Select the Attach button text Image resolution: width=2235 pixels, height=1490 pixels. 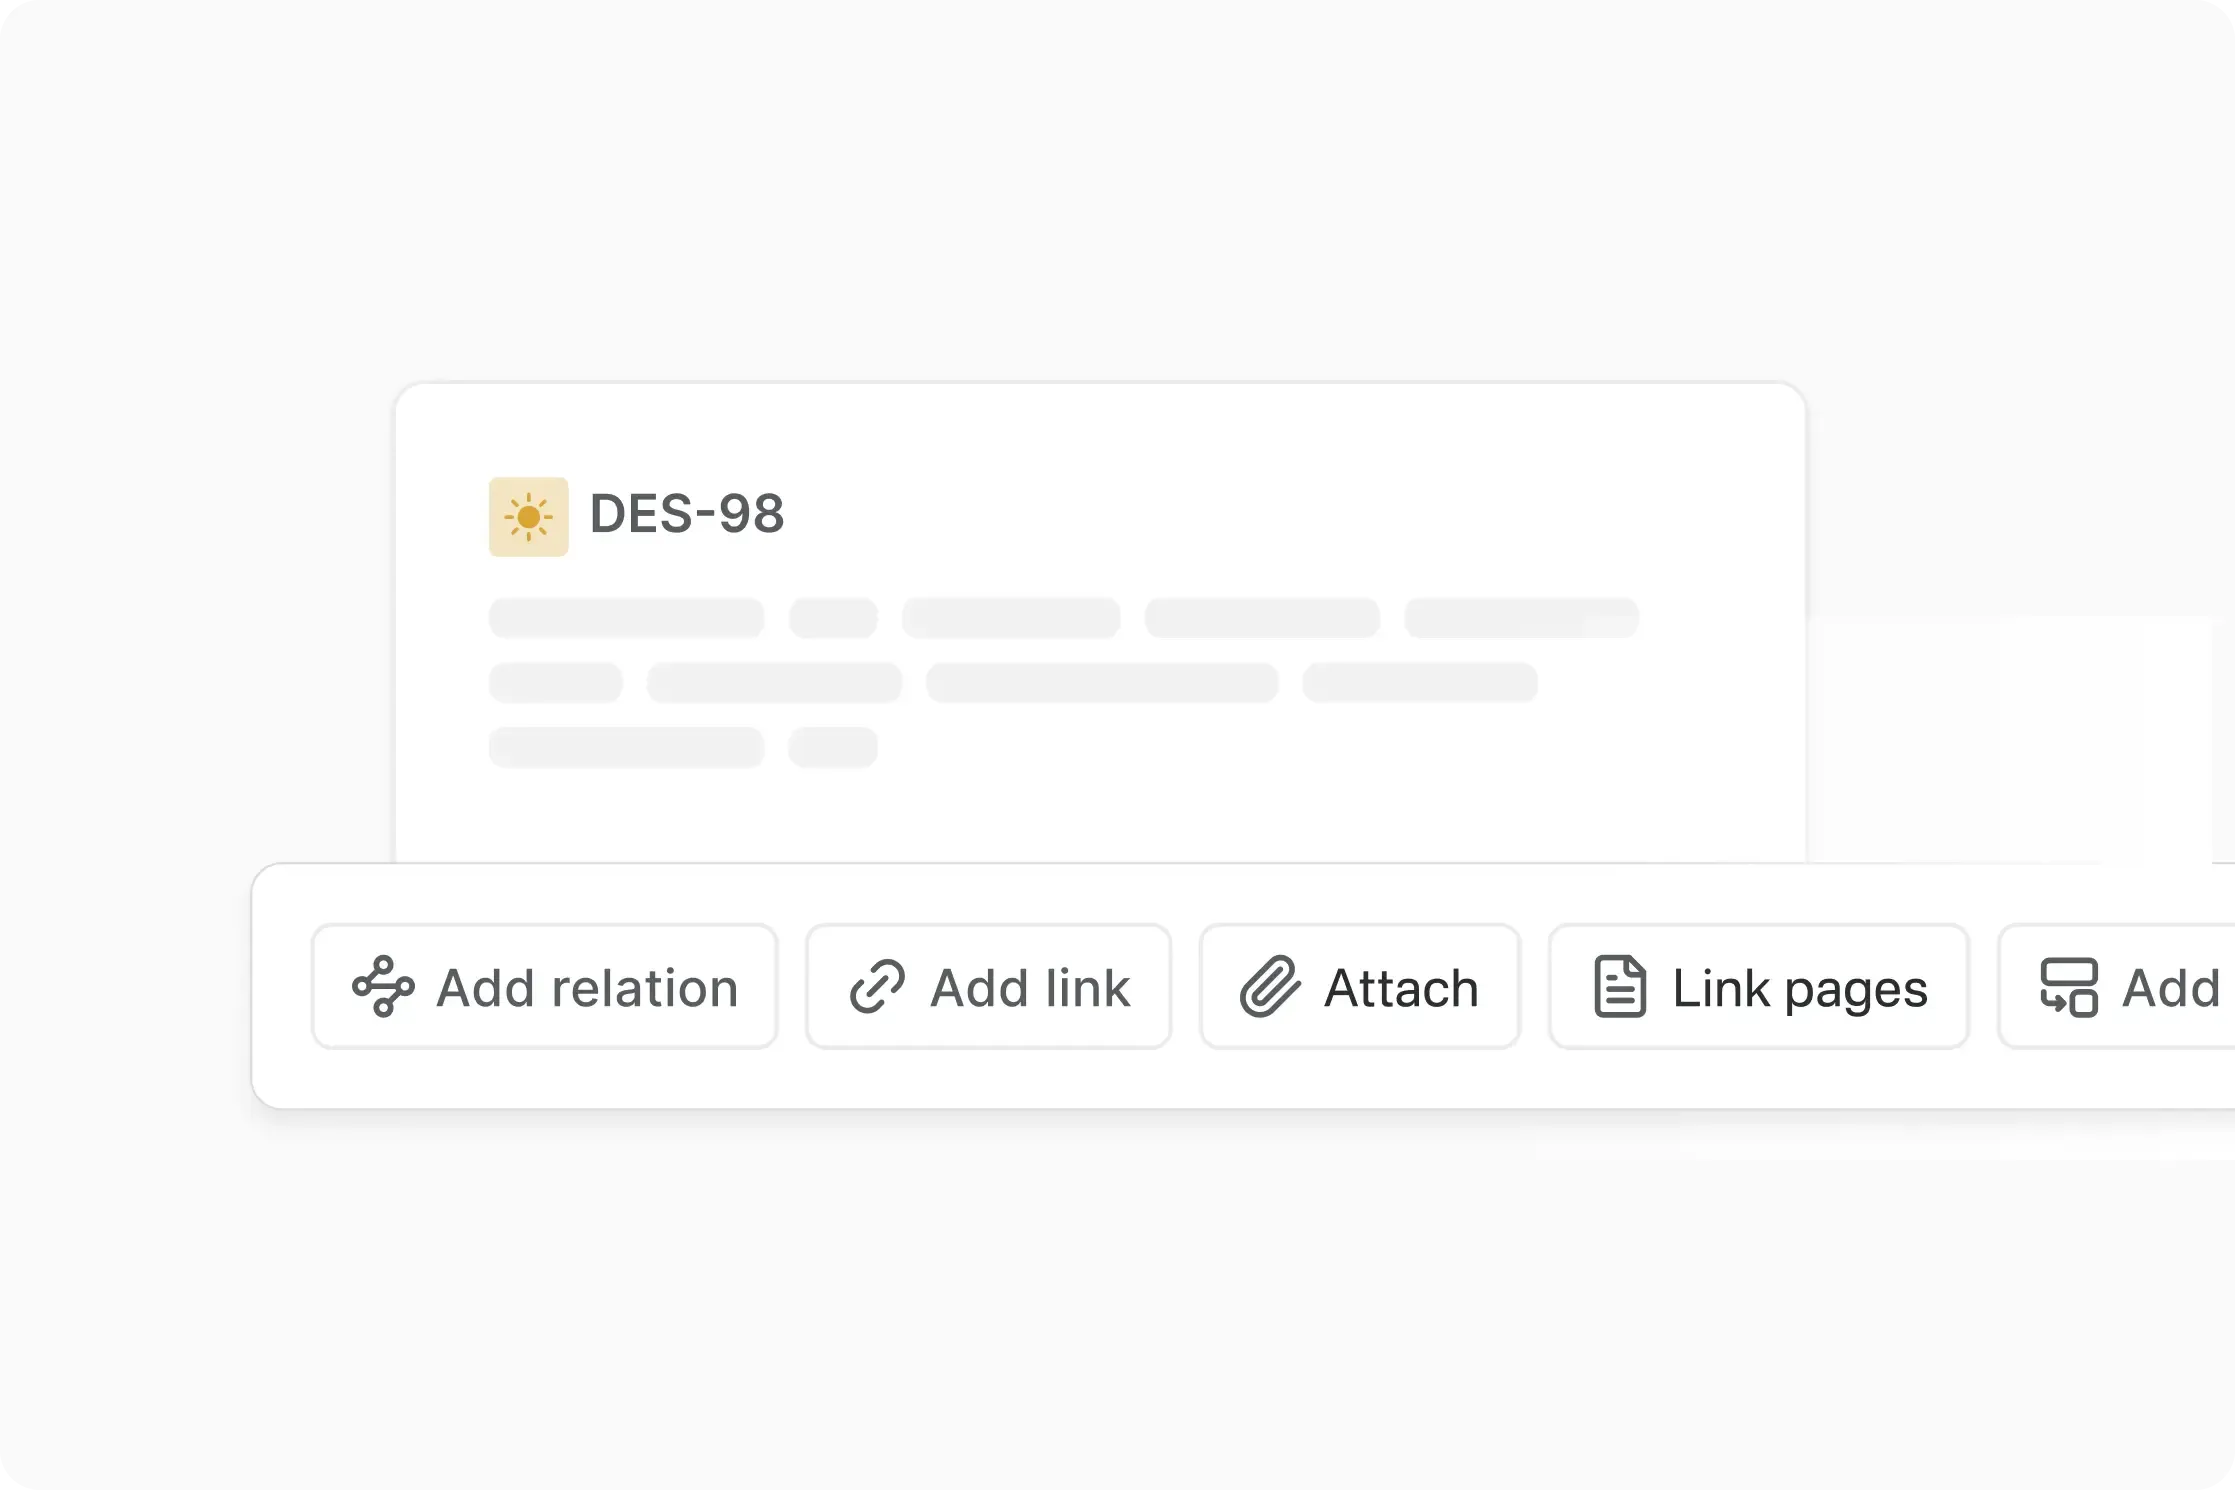pyautogui.click(x=1401, y=988)
